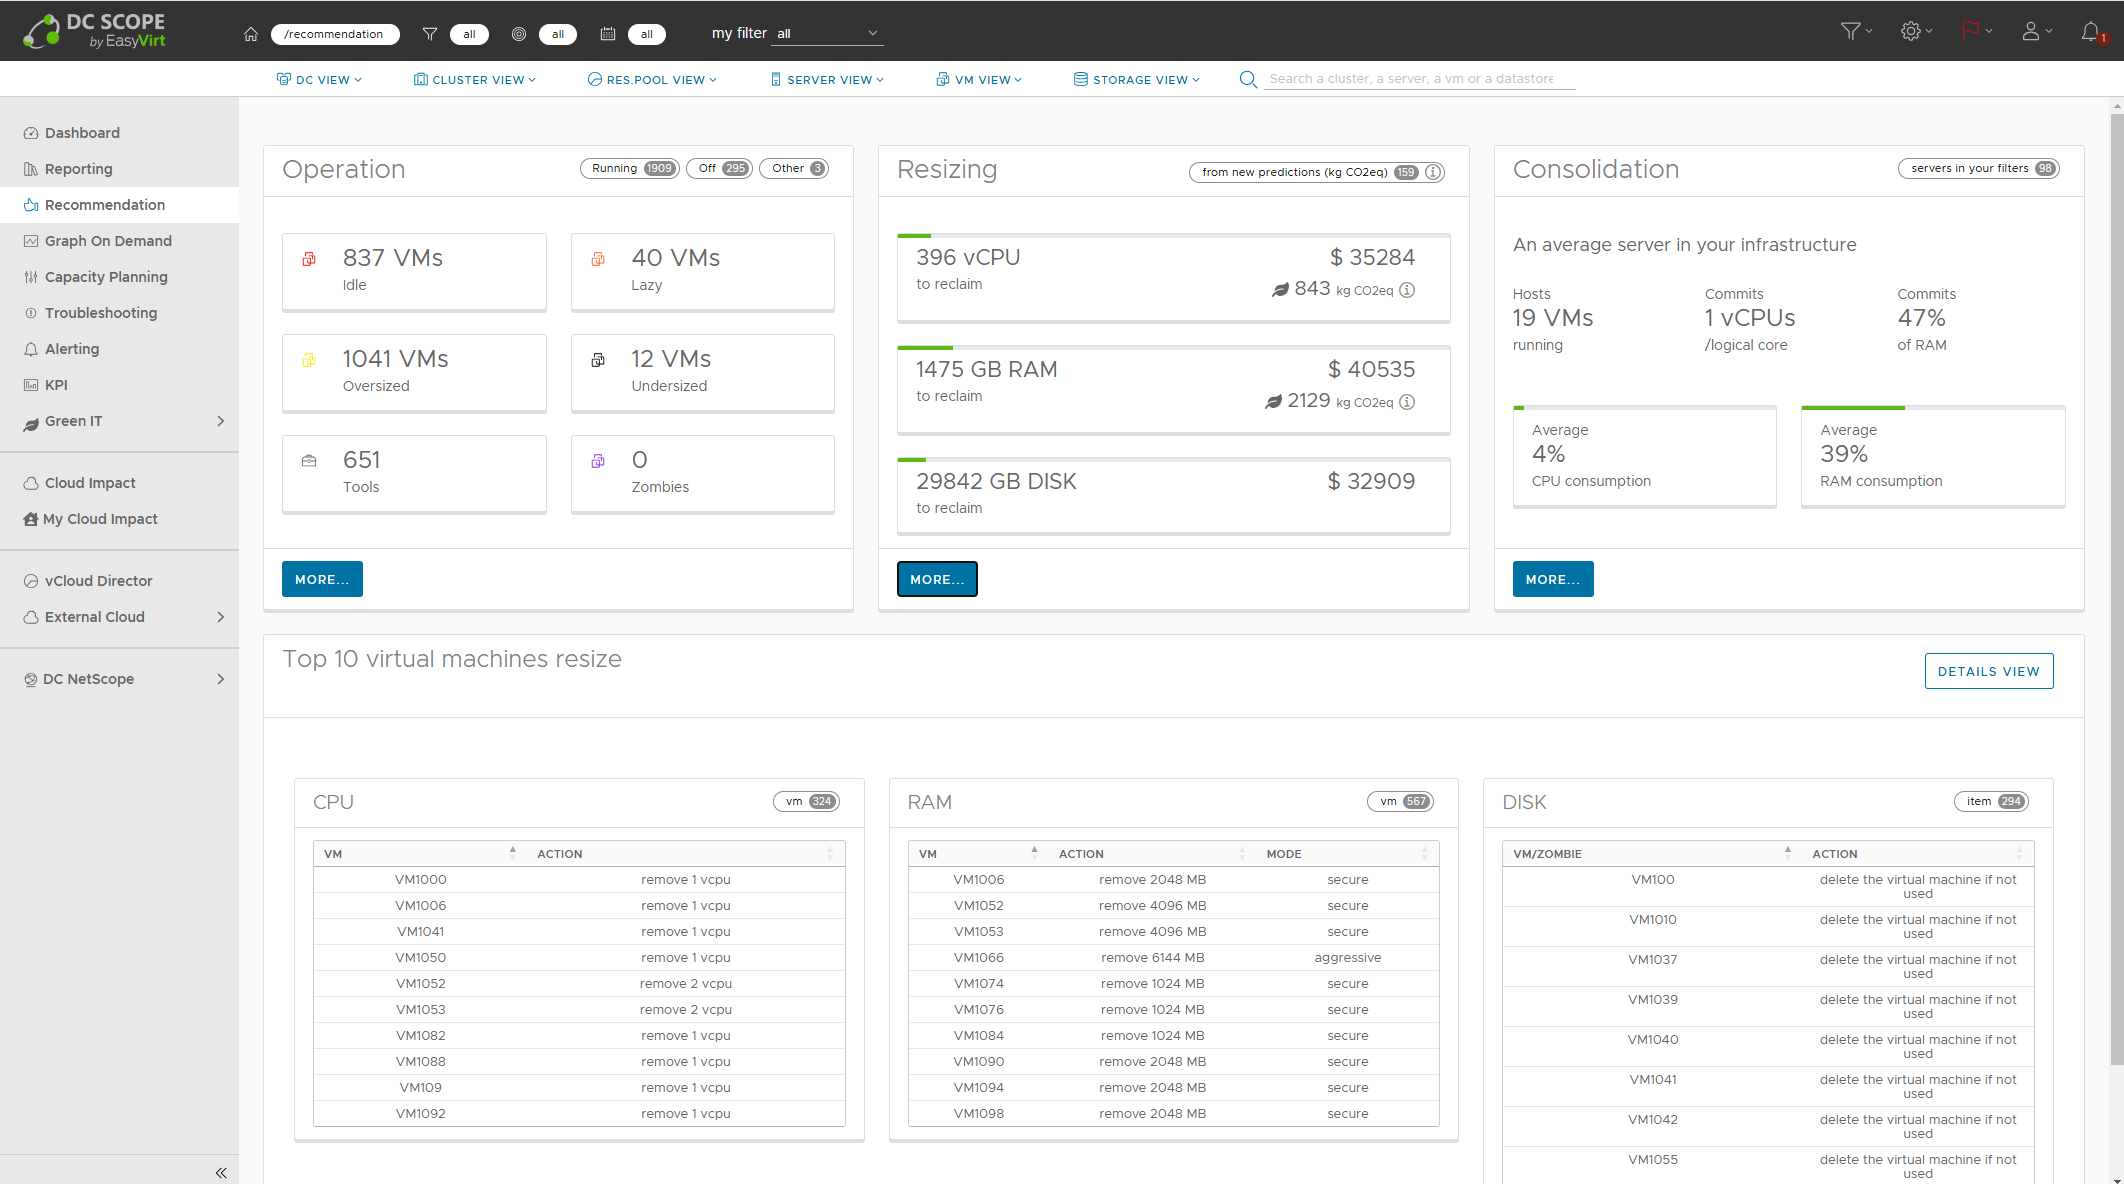Viewport: 2124px width, 1184px height.
Task: Toggle the Off 295 filter pill
Action: 719,168
